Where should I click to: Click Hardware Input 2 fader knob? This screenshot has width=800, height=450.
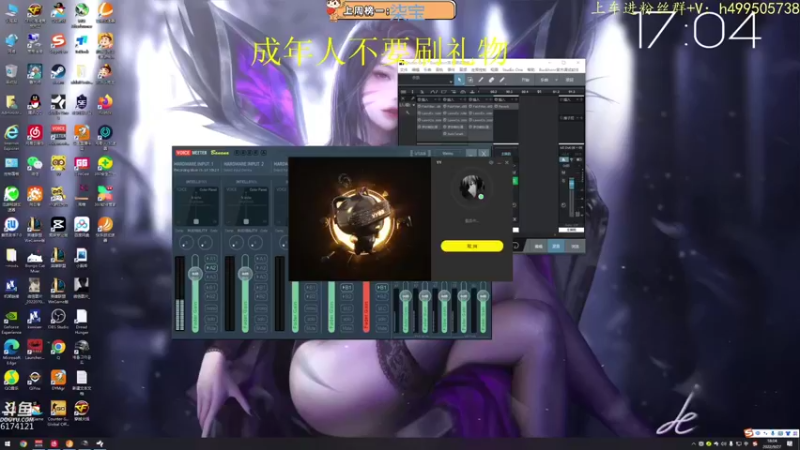245,274
